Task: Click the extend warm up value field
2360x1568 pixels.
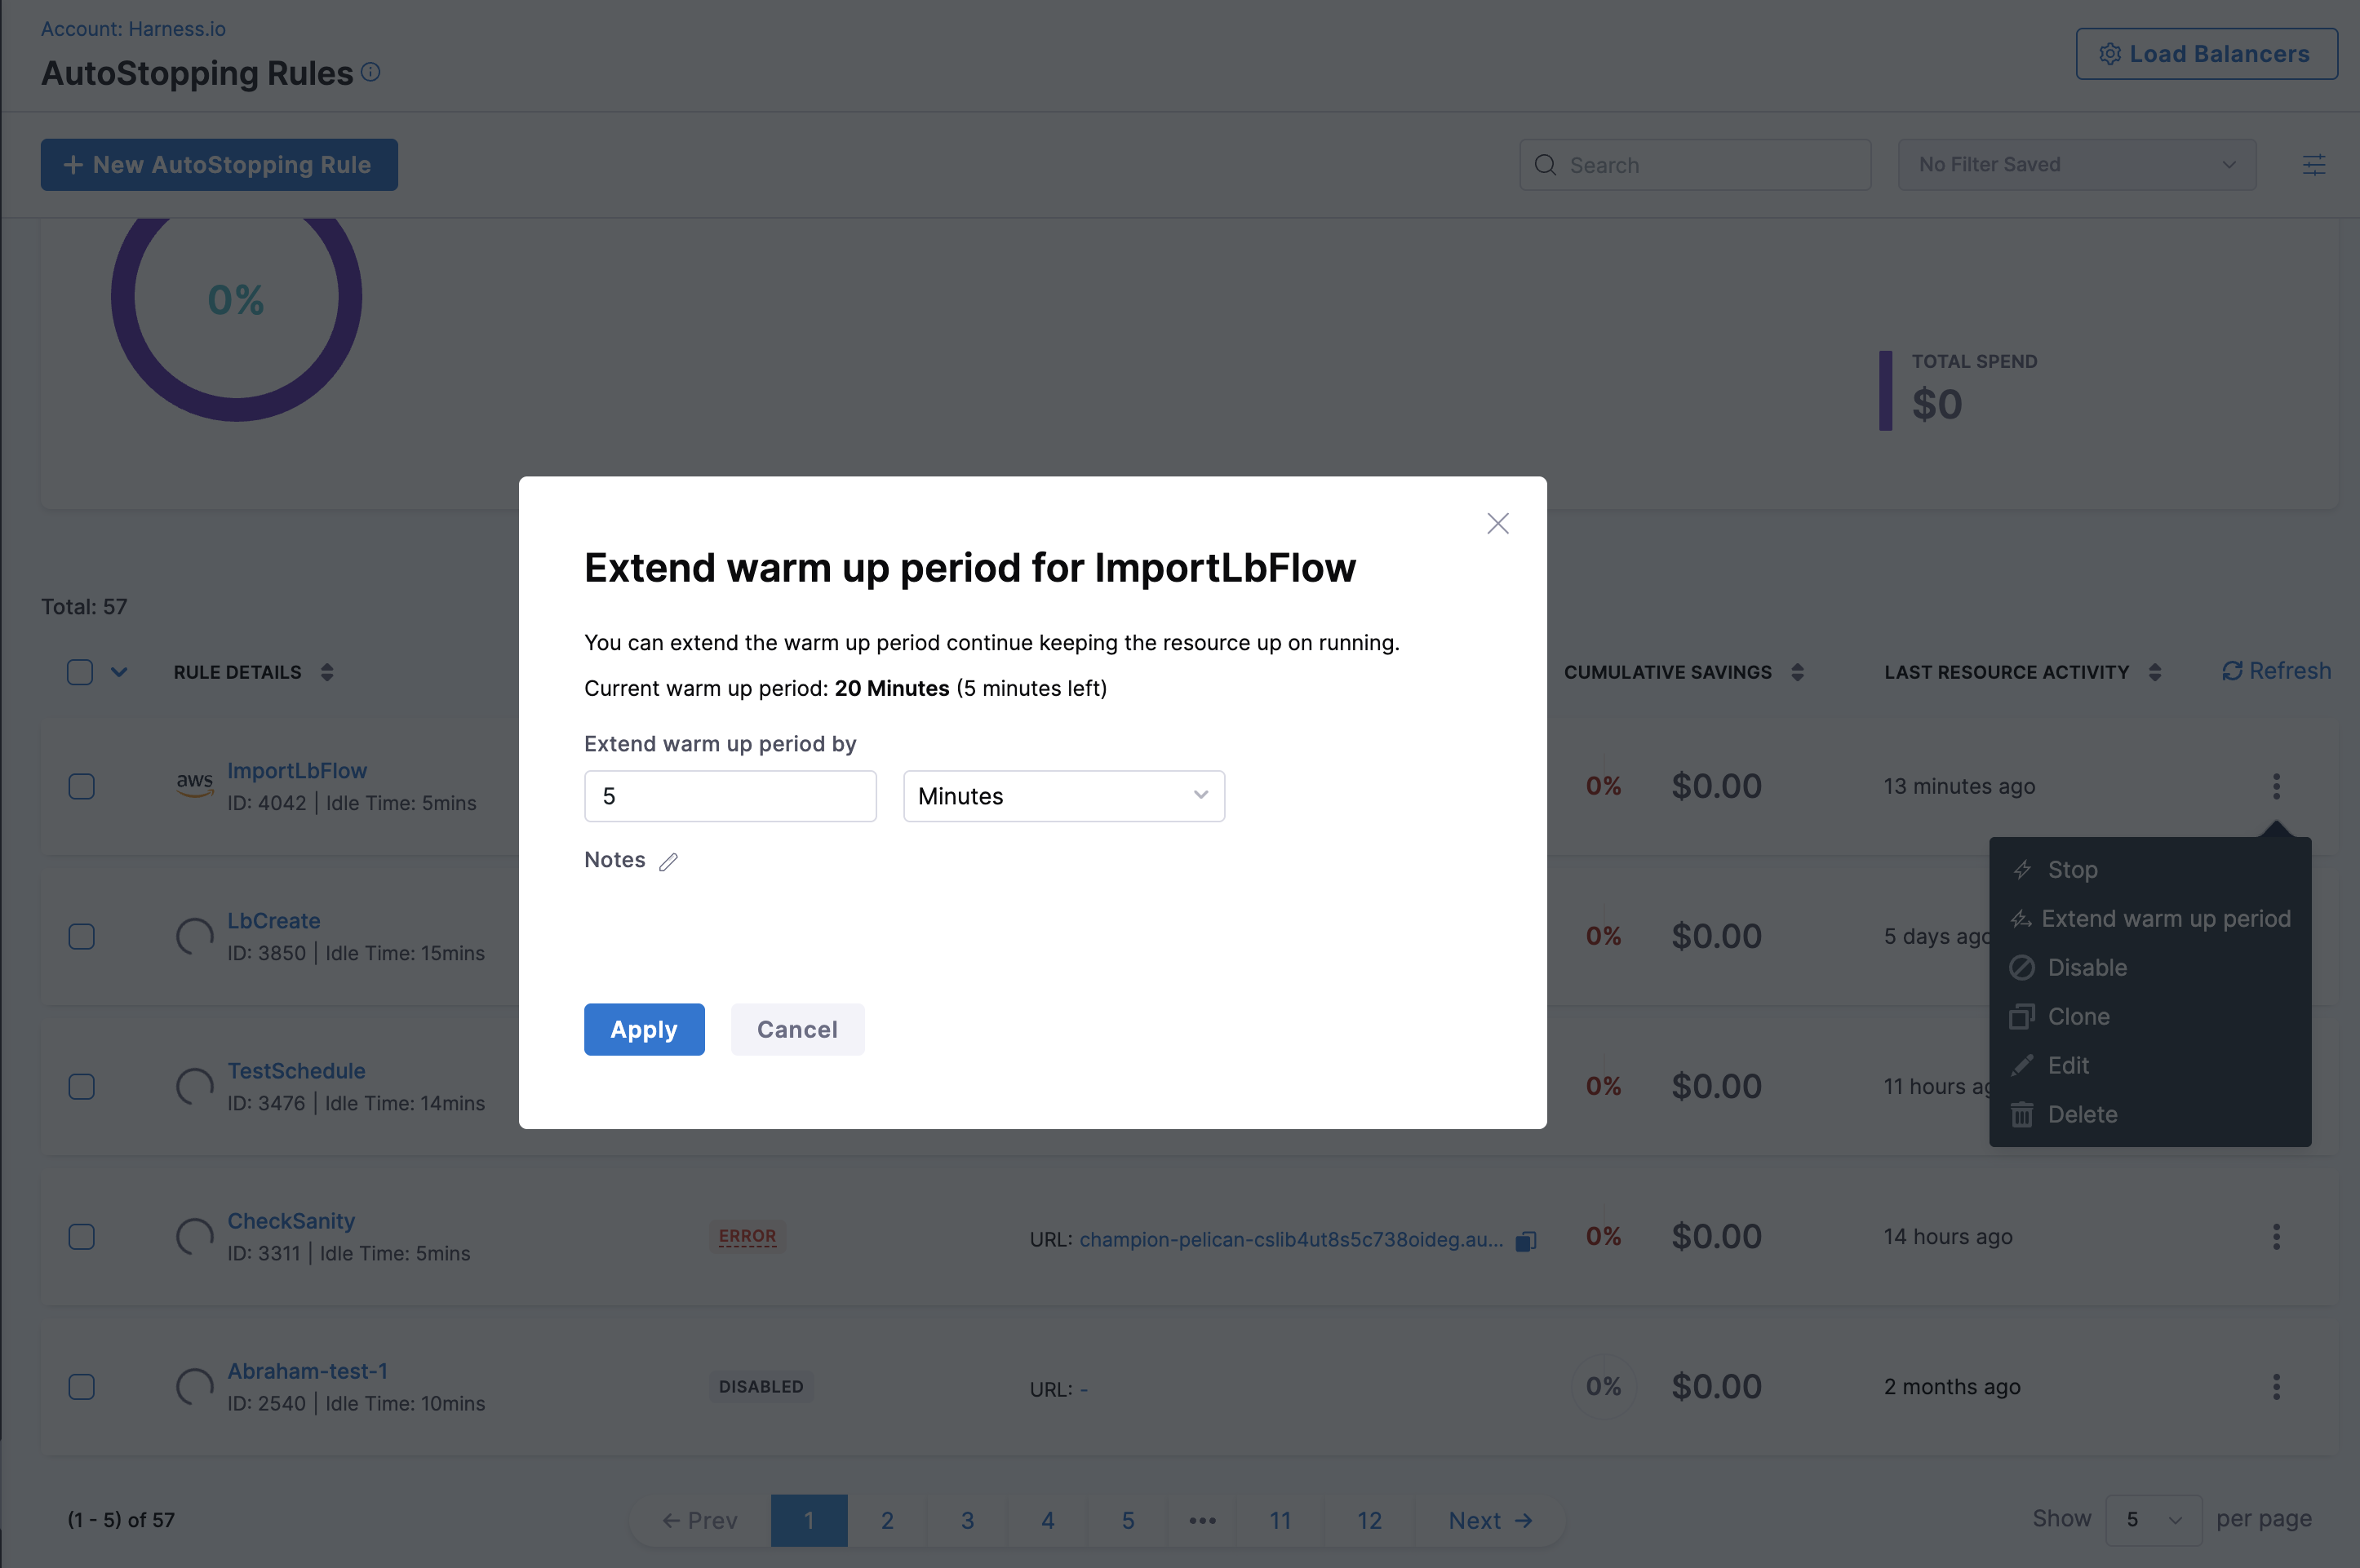Action: tap(730, 796)
